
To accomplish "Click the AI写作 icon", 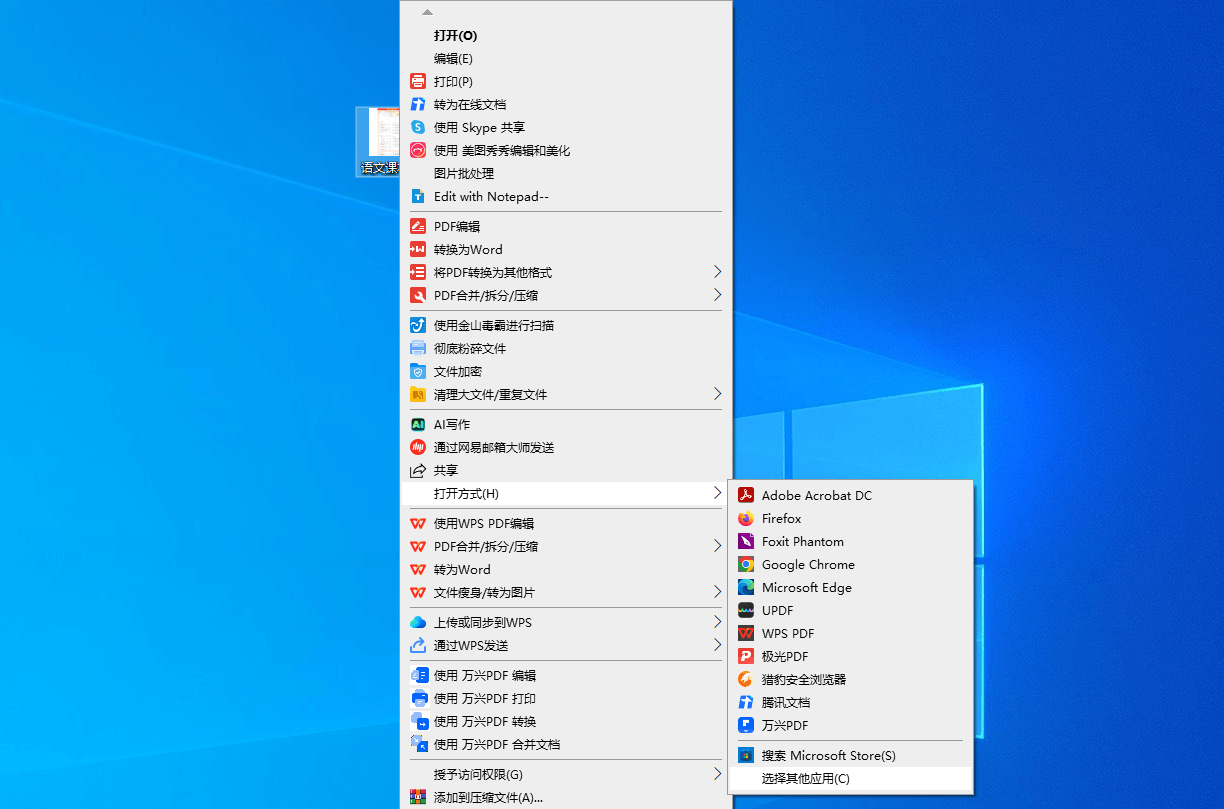I will click(418, 425).
